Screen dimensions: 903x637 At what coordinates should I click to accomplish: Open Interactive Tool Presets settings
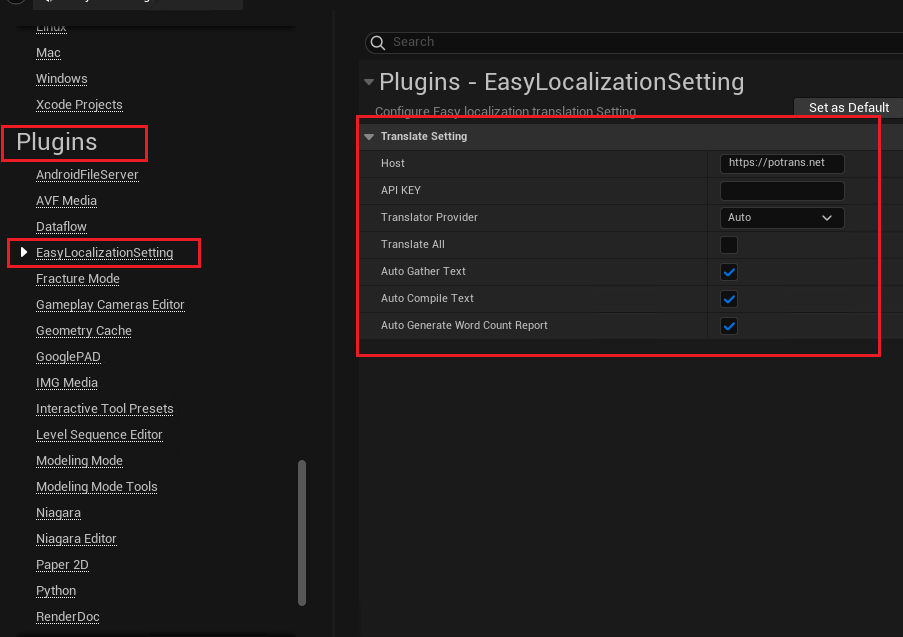click(x=105, y=408)
